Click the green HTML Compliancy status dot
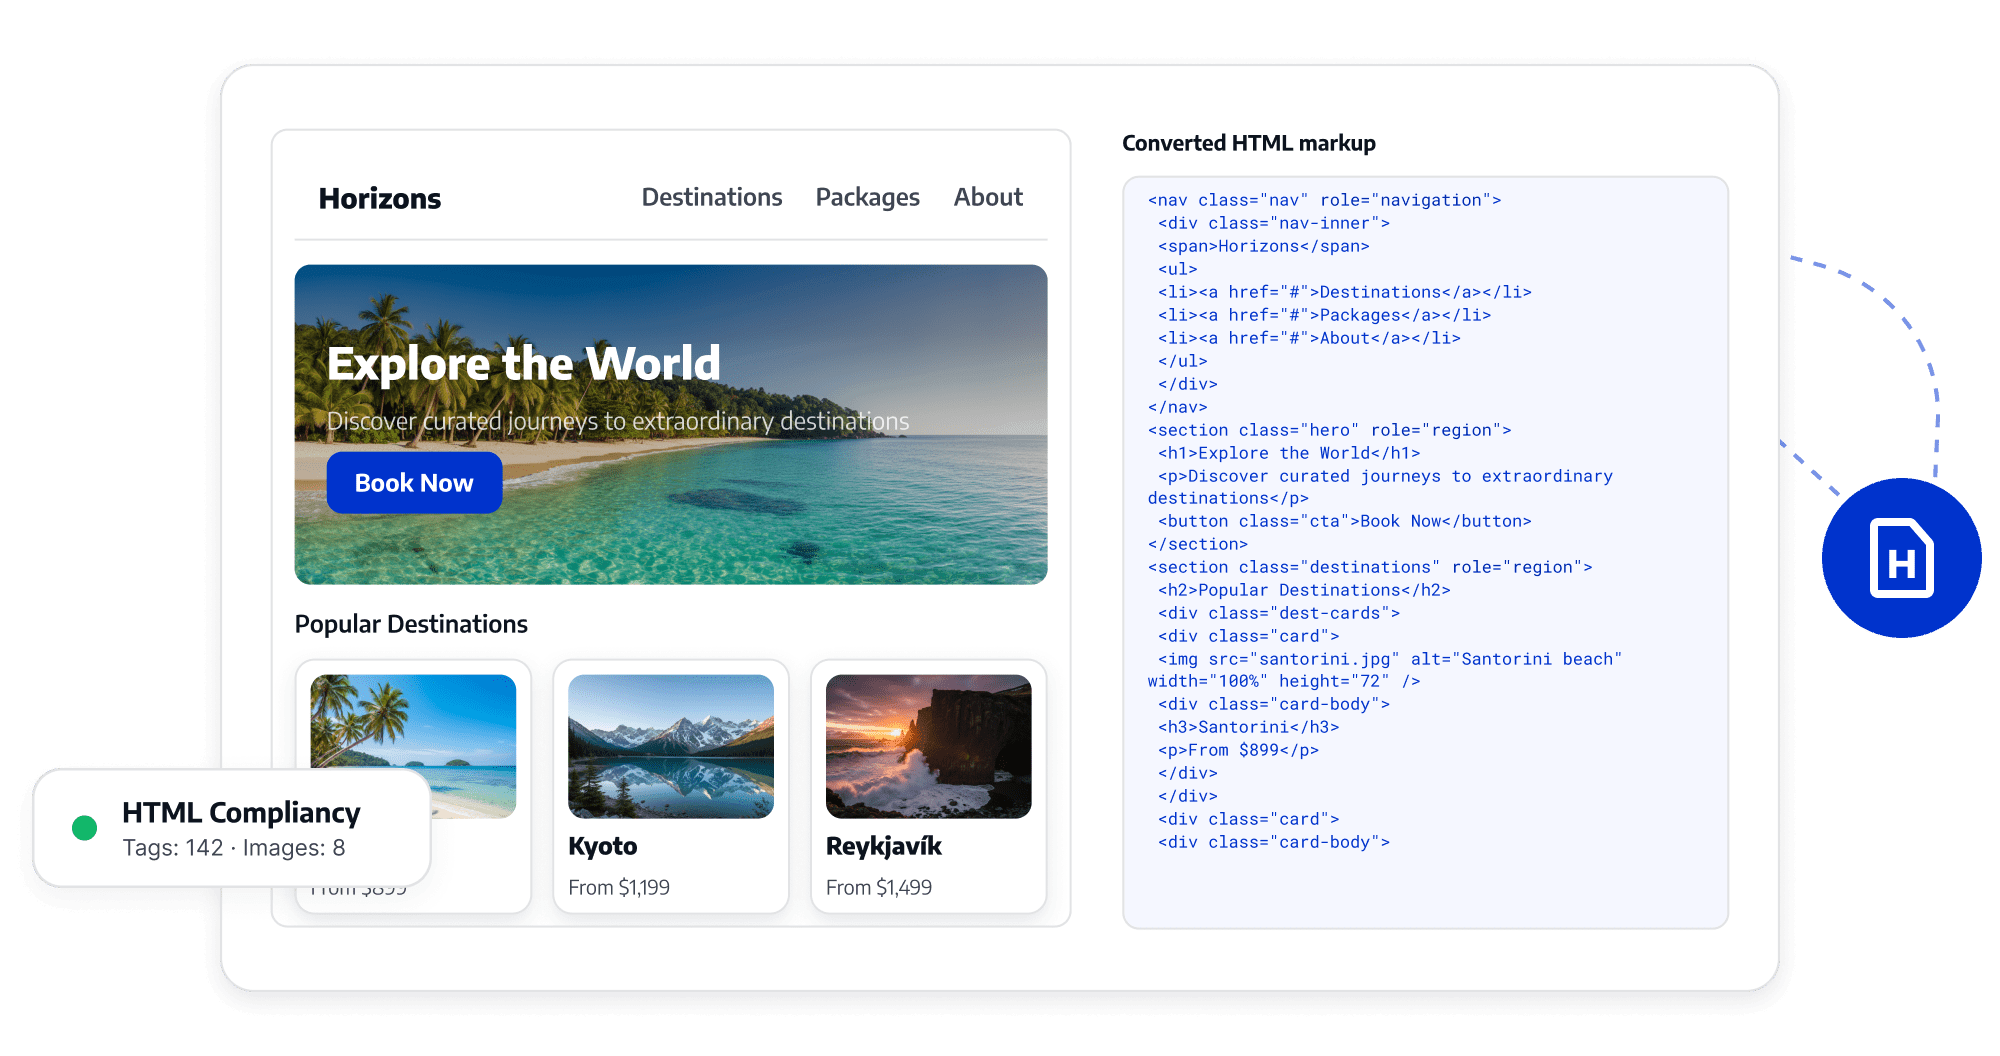The image size is (2000, 1056). [85, 827]
